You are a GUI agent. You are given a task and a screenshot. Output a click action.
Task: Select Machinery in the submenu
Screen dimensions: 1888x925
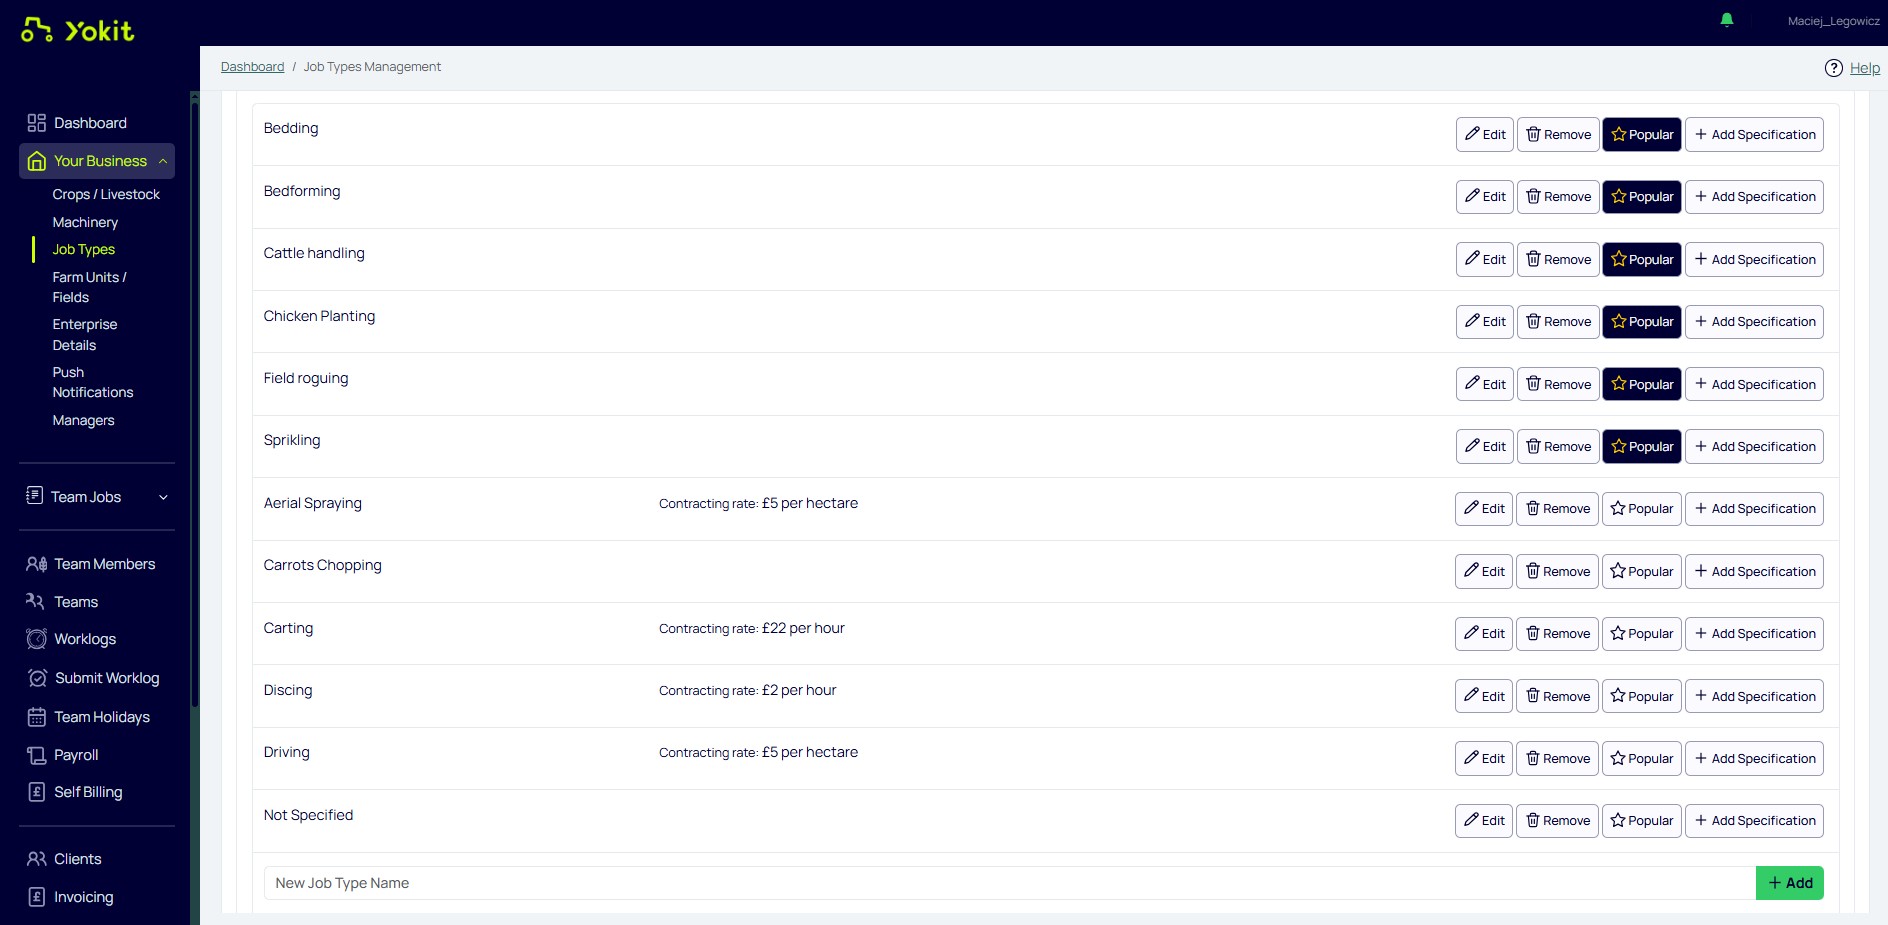(x=85, y=222)
